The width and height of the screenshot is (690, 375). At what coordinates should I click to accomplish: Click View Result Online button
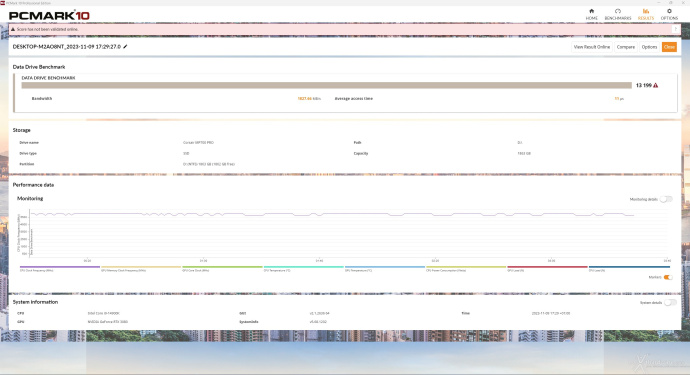click(591, 47)
